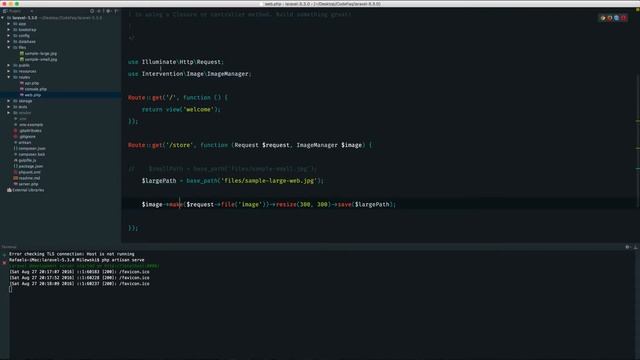Select the artisan file
The width and height of the screenshot is (640, 360).
tap(24, 143)
